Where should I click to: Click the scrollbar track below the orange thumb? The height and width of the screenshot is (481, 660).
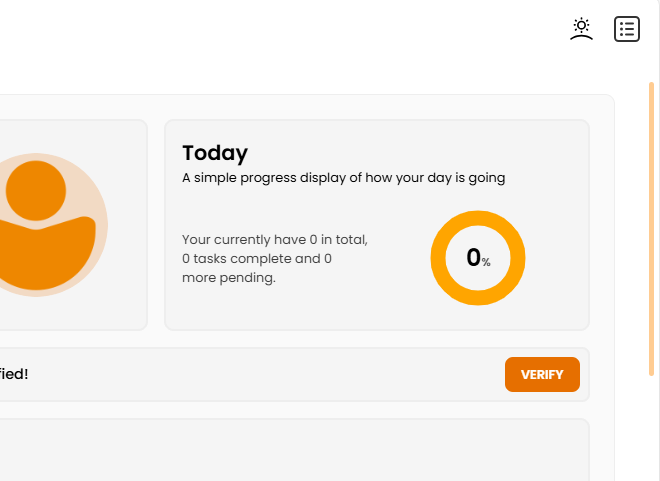(x=651, y=428)
